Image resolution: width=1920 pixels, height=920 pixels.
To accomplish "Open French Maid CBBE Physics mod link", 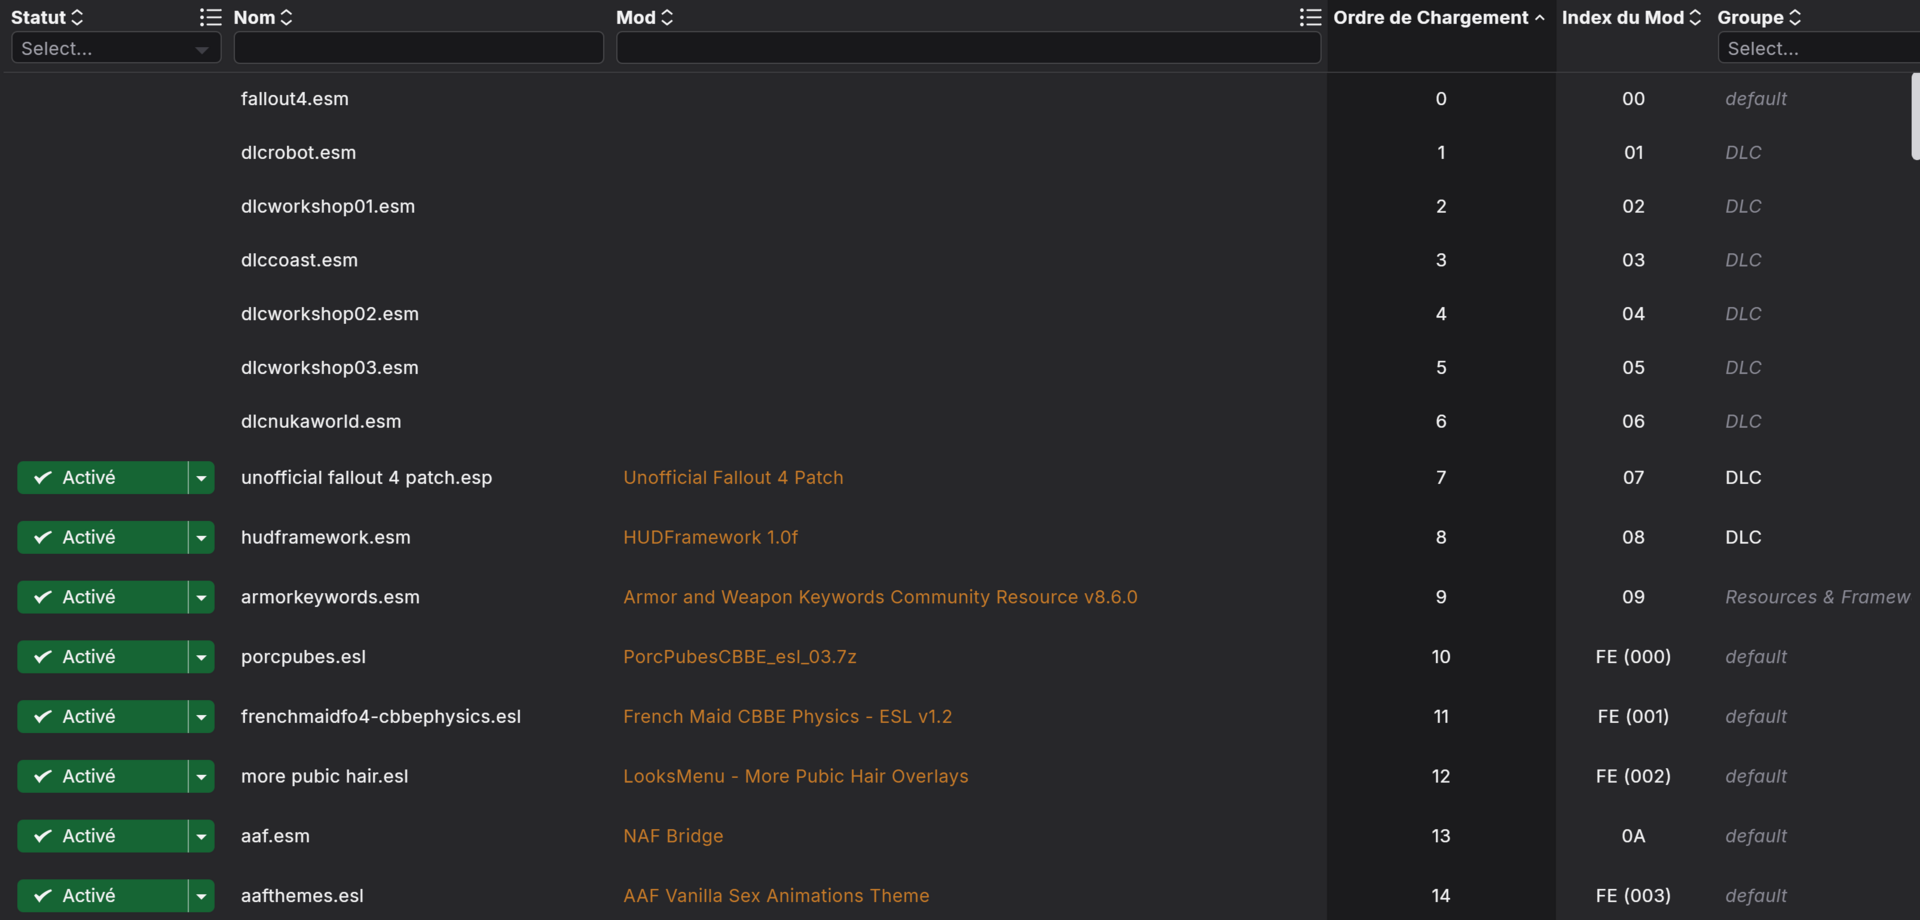I will [x=787, y=717].
